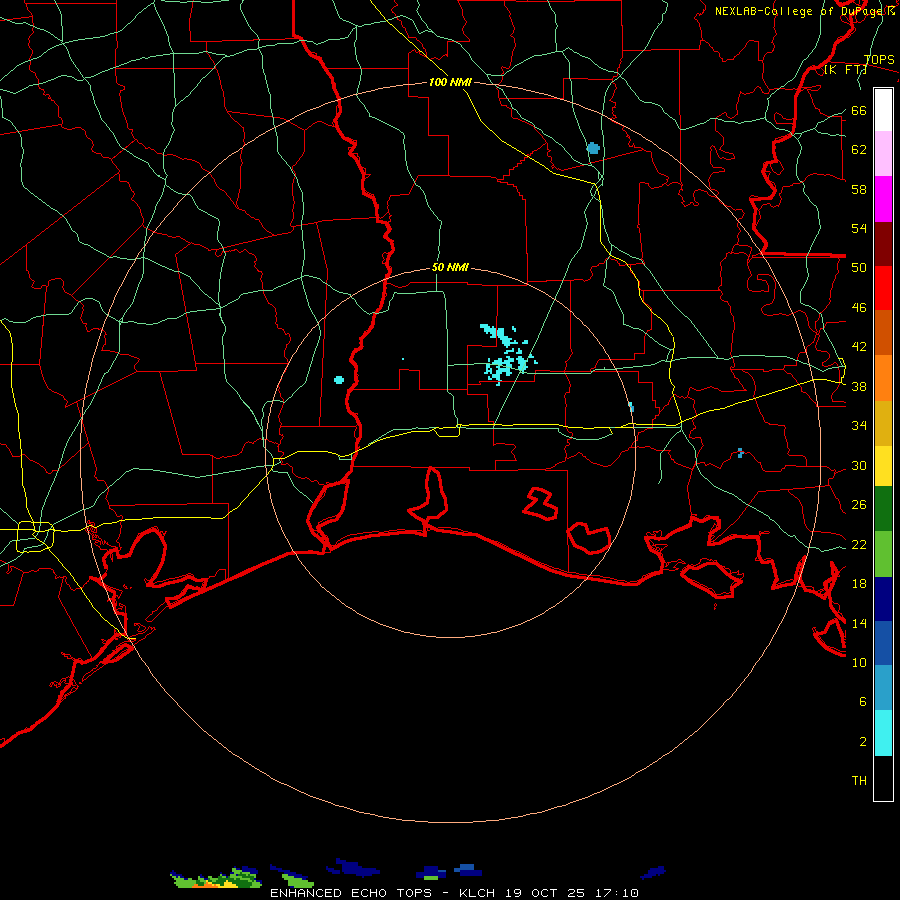The height and width of the screenshot is (900, 900).
Task: Click the '14' legend value
Action: (859, 623)
